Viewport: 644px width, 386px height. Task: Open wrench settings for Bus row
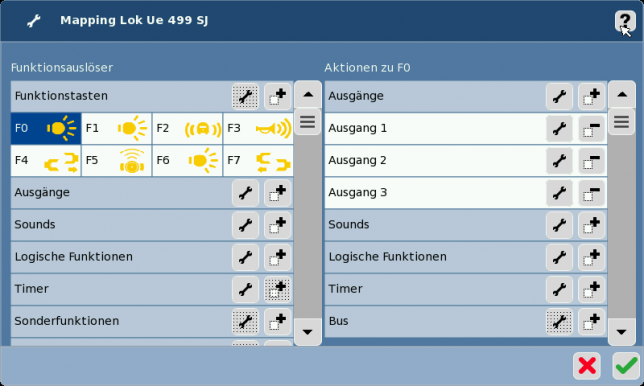pyautogui.click(x=559, y=321)
